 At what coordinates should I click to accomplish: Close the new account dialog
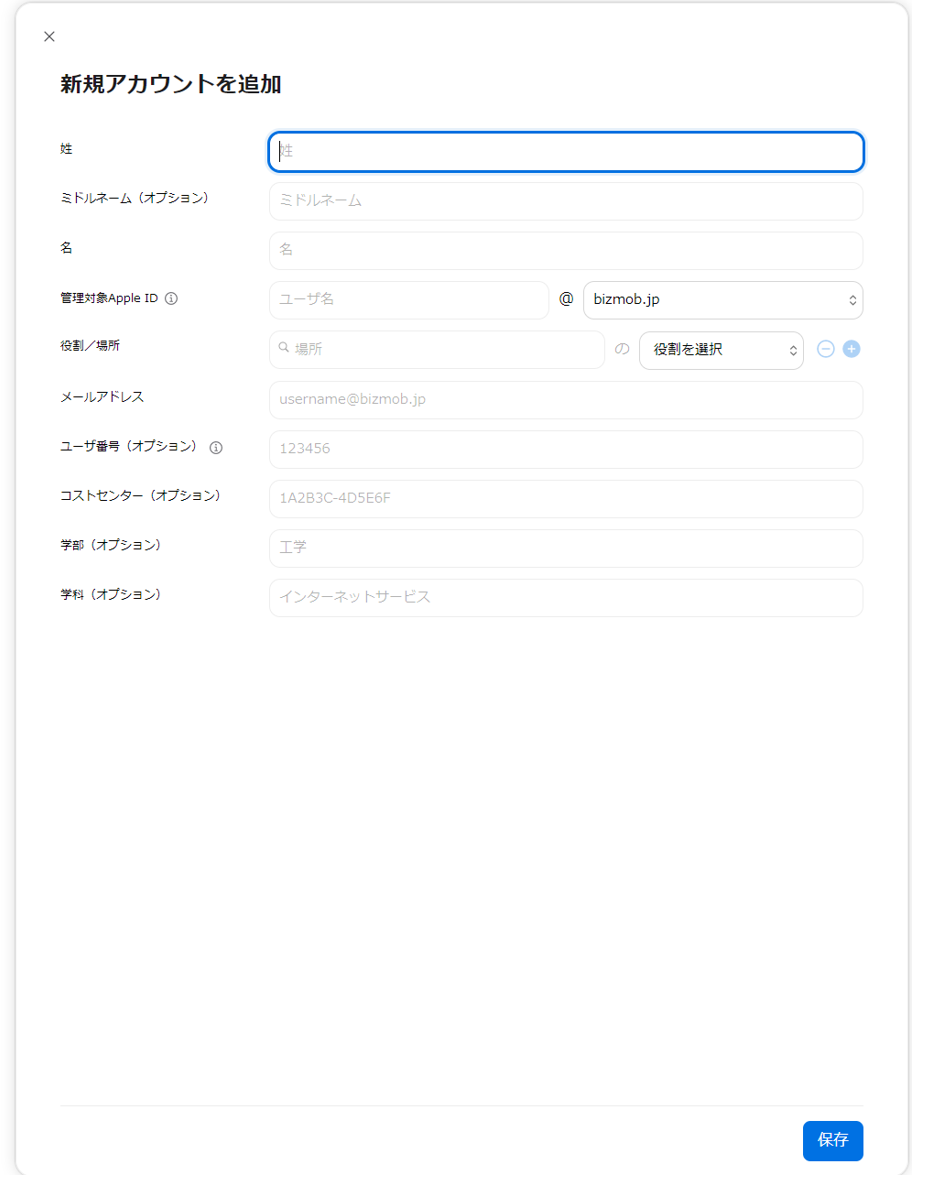coord(49,37)
